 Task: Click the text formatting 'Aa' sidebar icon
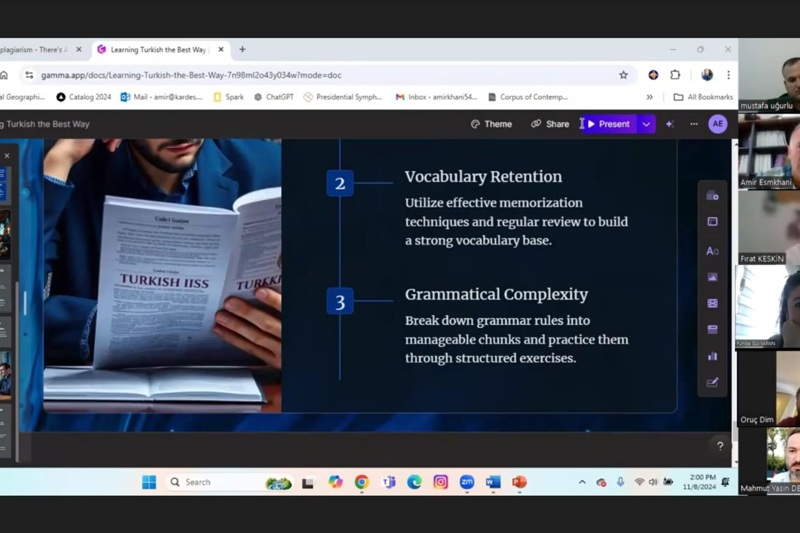pyautogui.click(x=712, y=250)
